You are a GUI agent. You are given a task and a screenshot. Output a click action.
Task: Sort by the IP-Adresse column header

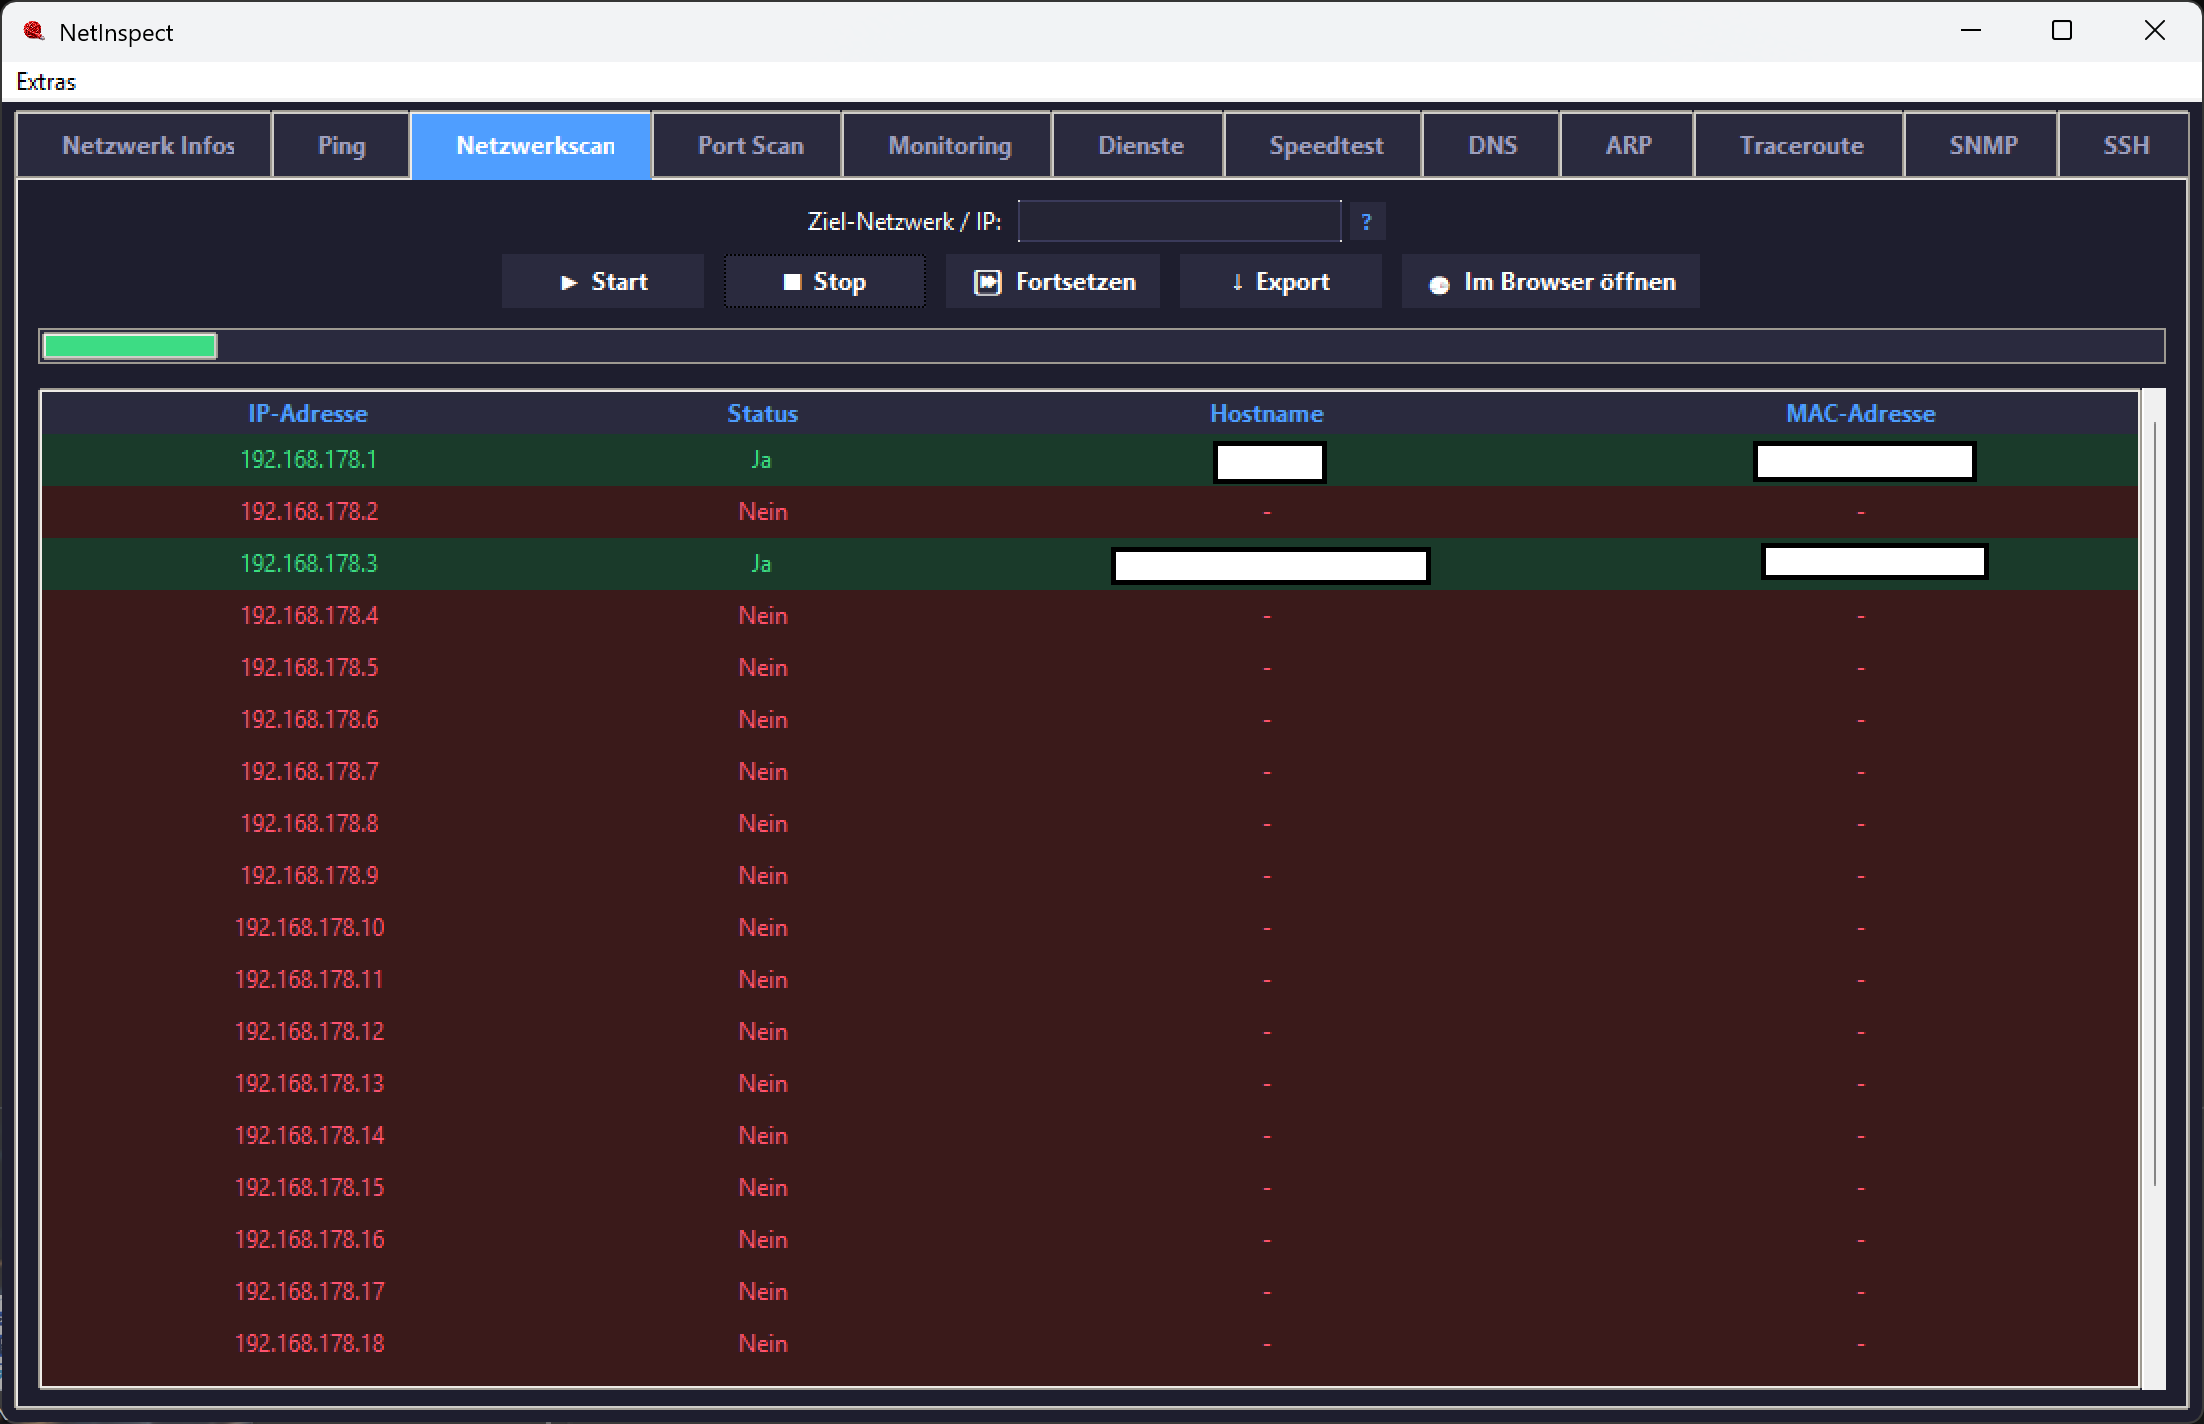click(308, 413)
